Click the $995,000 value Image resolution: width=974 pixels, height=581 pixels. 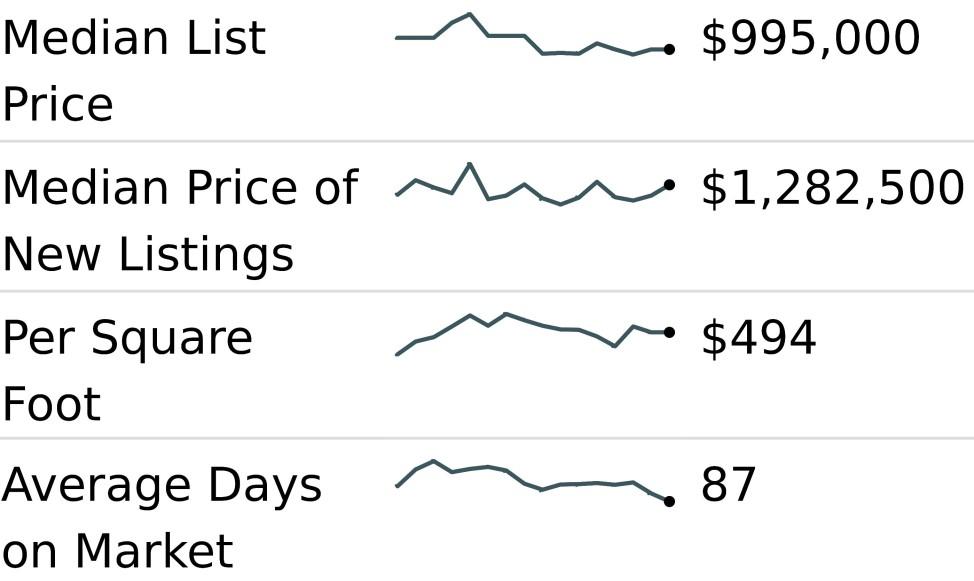(811, 38)
